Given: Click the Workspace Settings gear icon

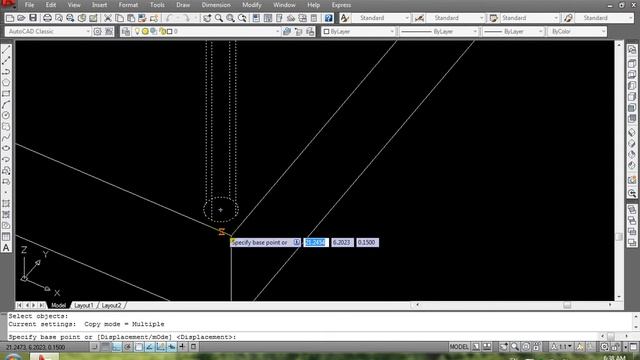Looking at the screenshot, I should point(98,31).
